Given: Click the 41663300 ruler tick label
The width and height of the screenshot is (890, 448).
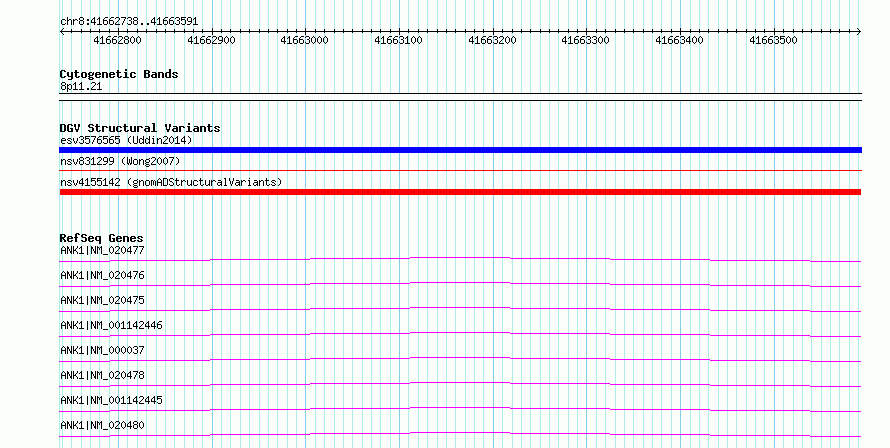Looking at the screenshot, I should (x=585, y=40).
